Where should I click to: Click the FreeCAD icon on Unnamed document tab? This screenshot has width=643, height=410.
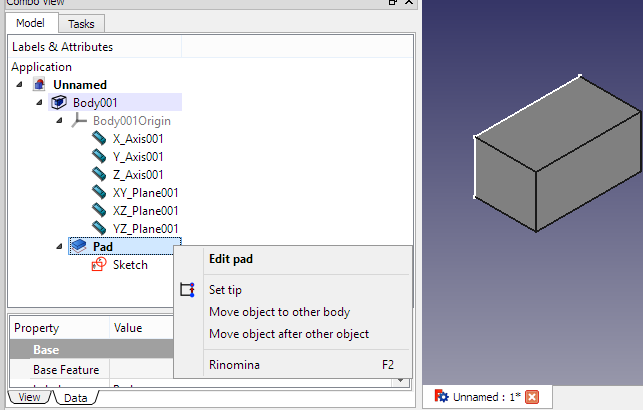tap(441, 396)
